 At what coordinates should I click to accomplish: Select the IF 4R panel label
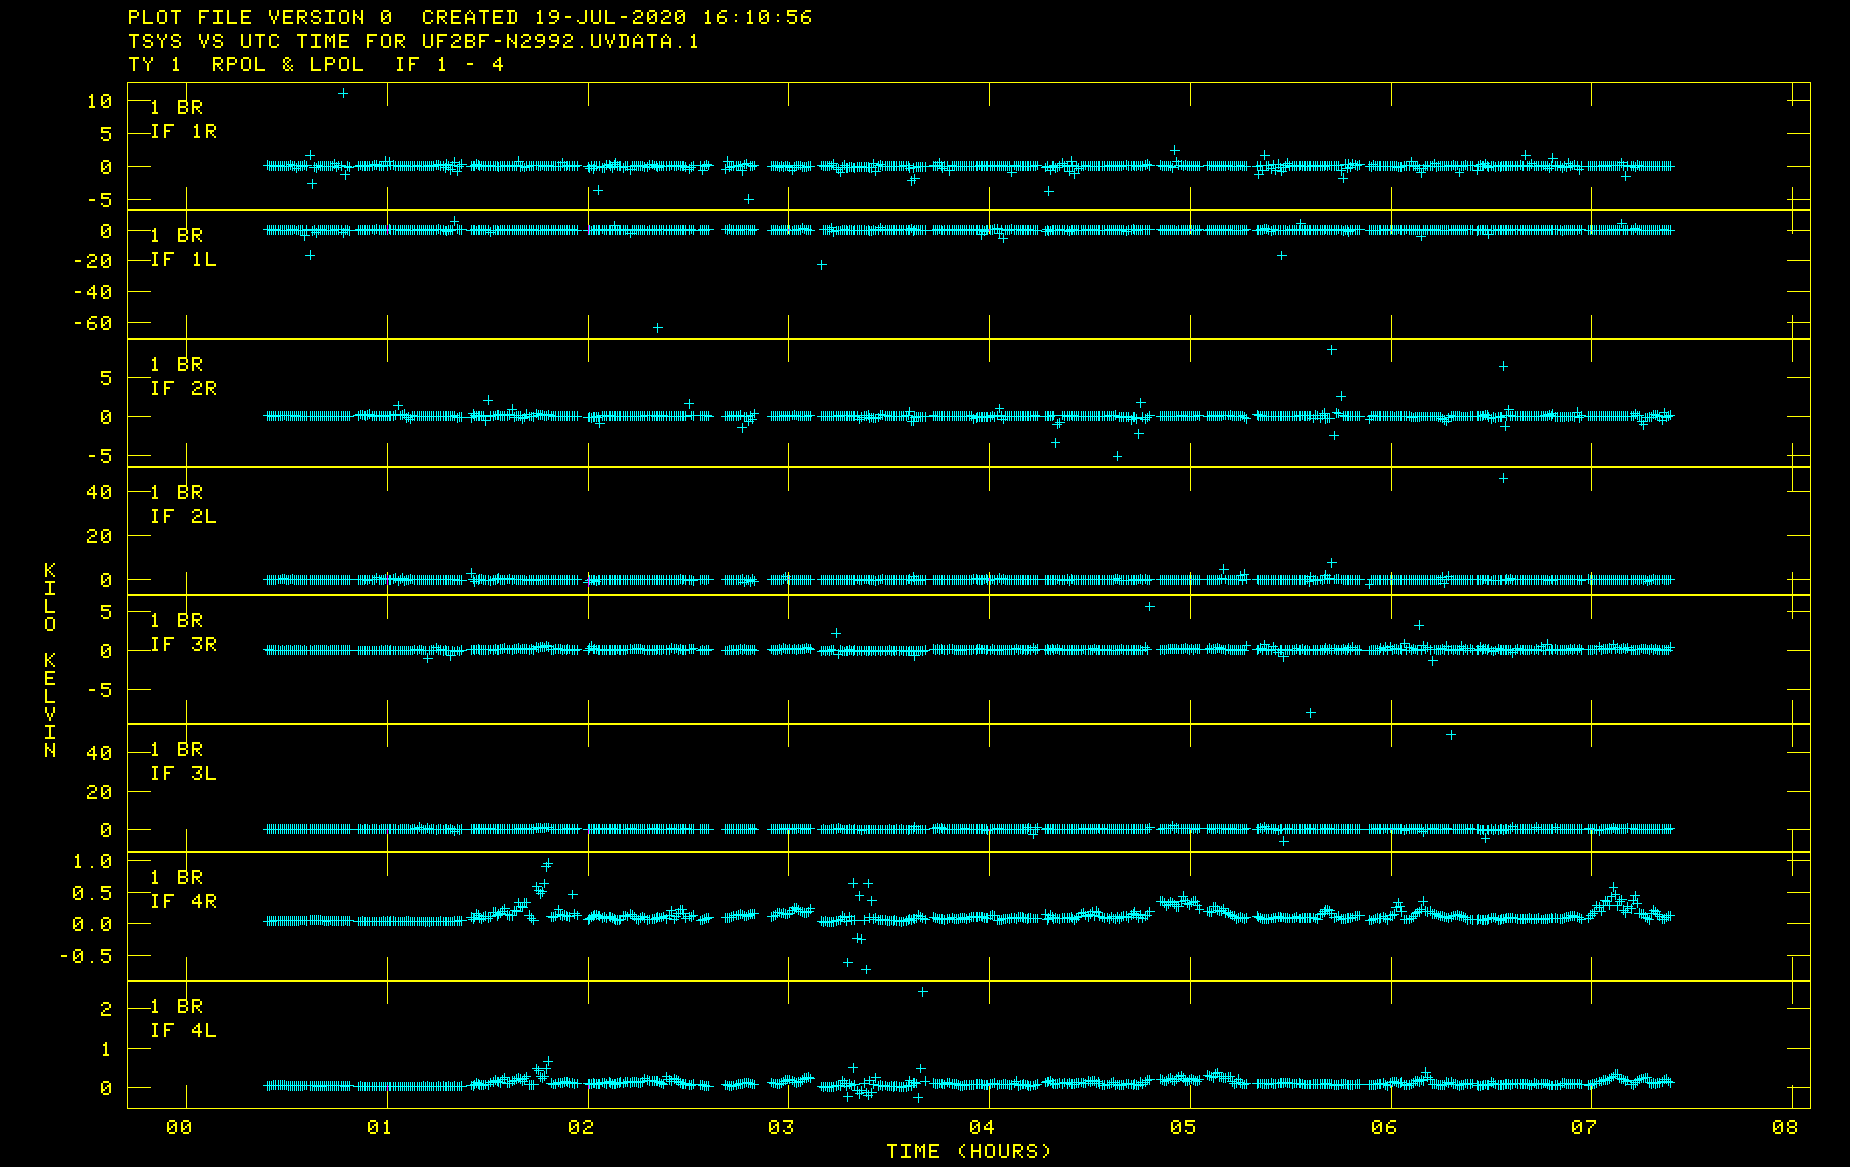pyautogui.click(x=183, y=902)
